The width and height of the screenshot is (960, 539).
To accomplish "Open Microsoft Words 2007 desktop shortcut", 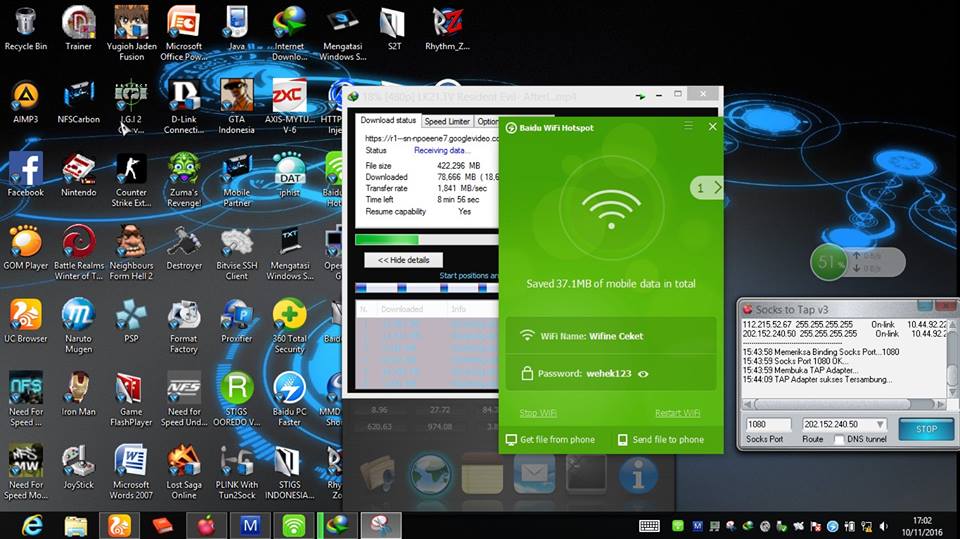I will pyautogui.click(x=131, y=472).
